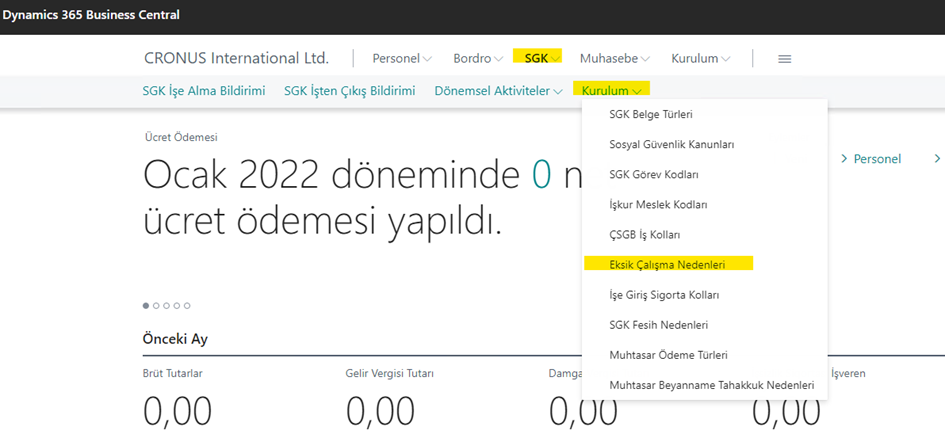Expand the top Kurulum dropdown beside Muhasebe

point(701,59)
